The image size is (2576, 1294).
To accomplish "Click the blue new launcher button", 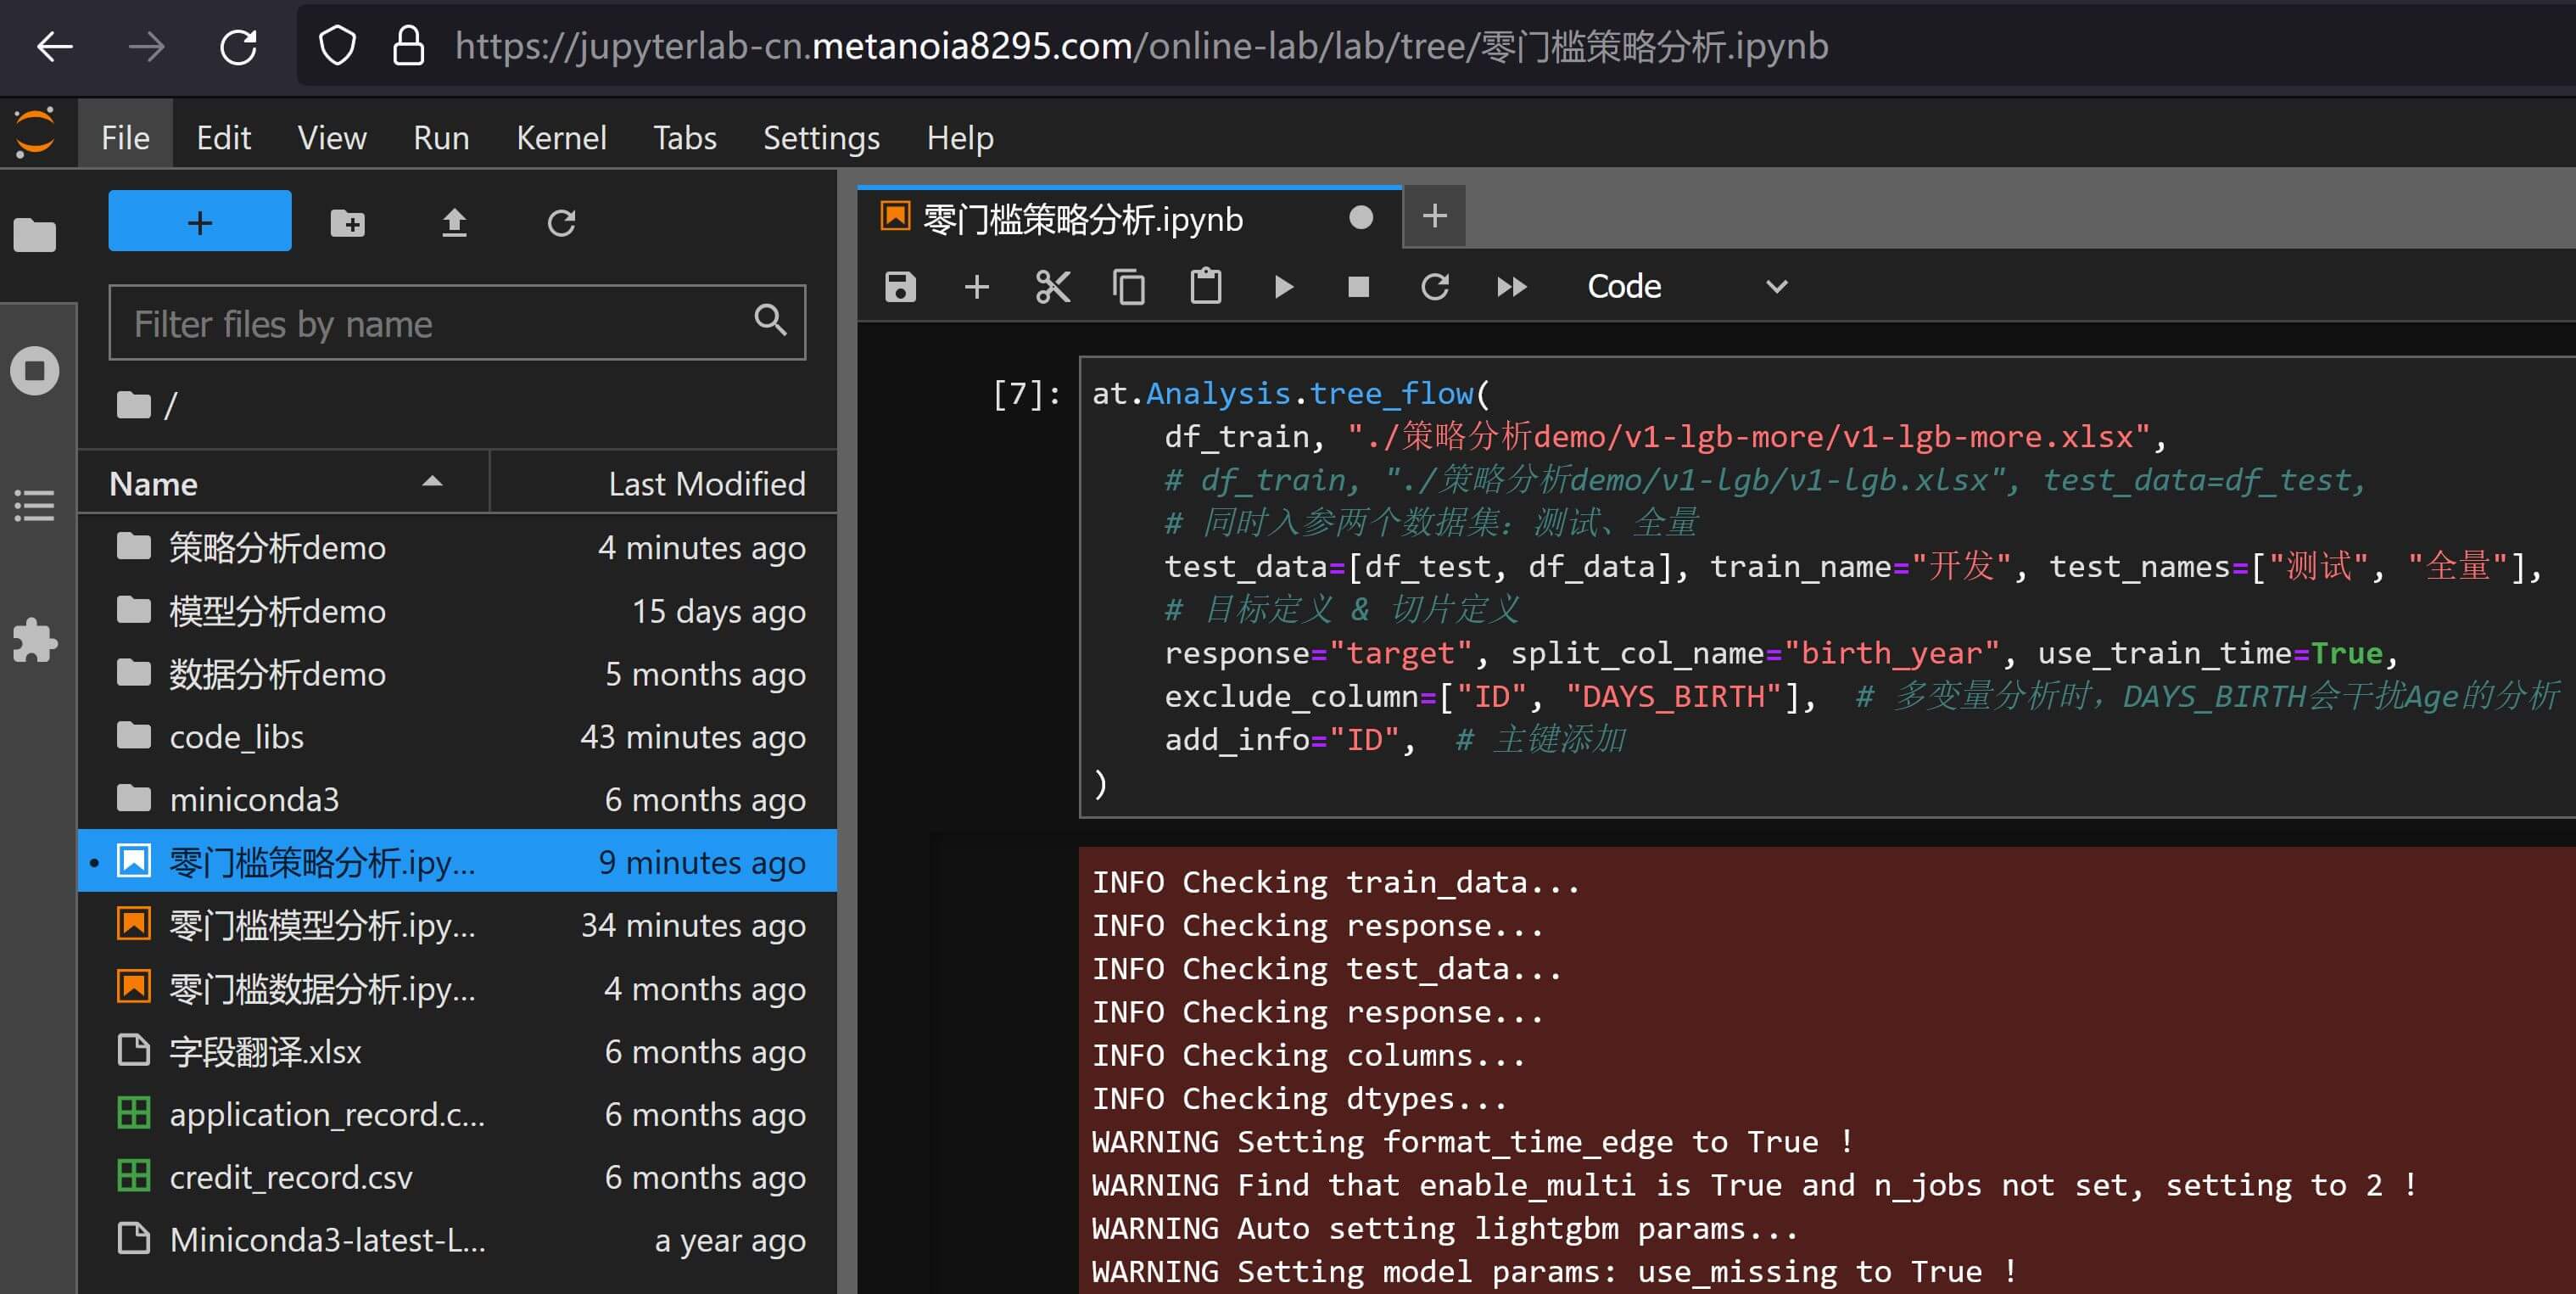I will coord(200,221).
